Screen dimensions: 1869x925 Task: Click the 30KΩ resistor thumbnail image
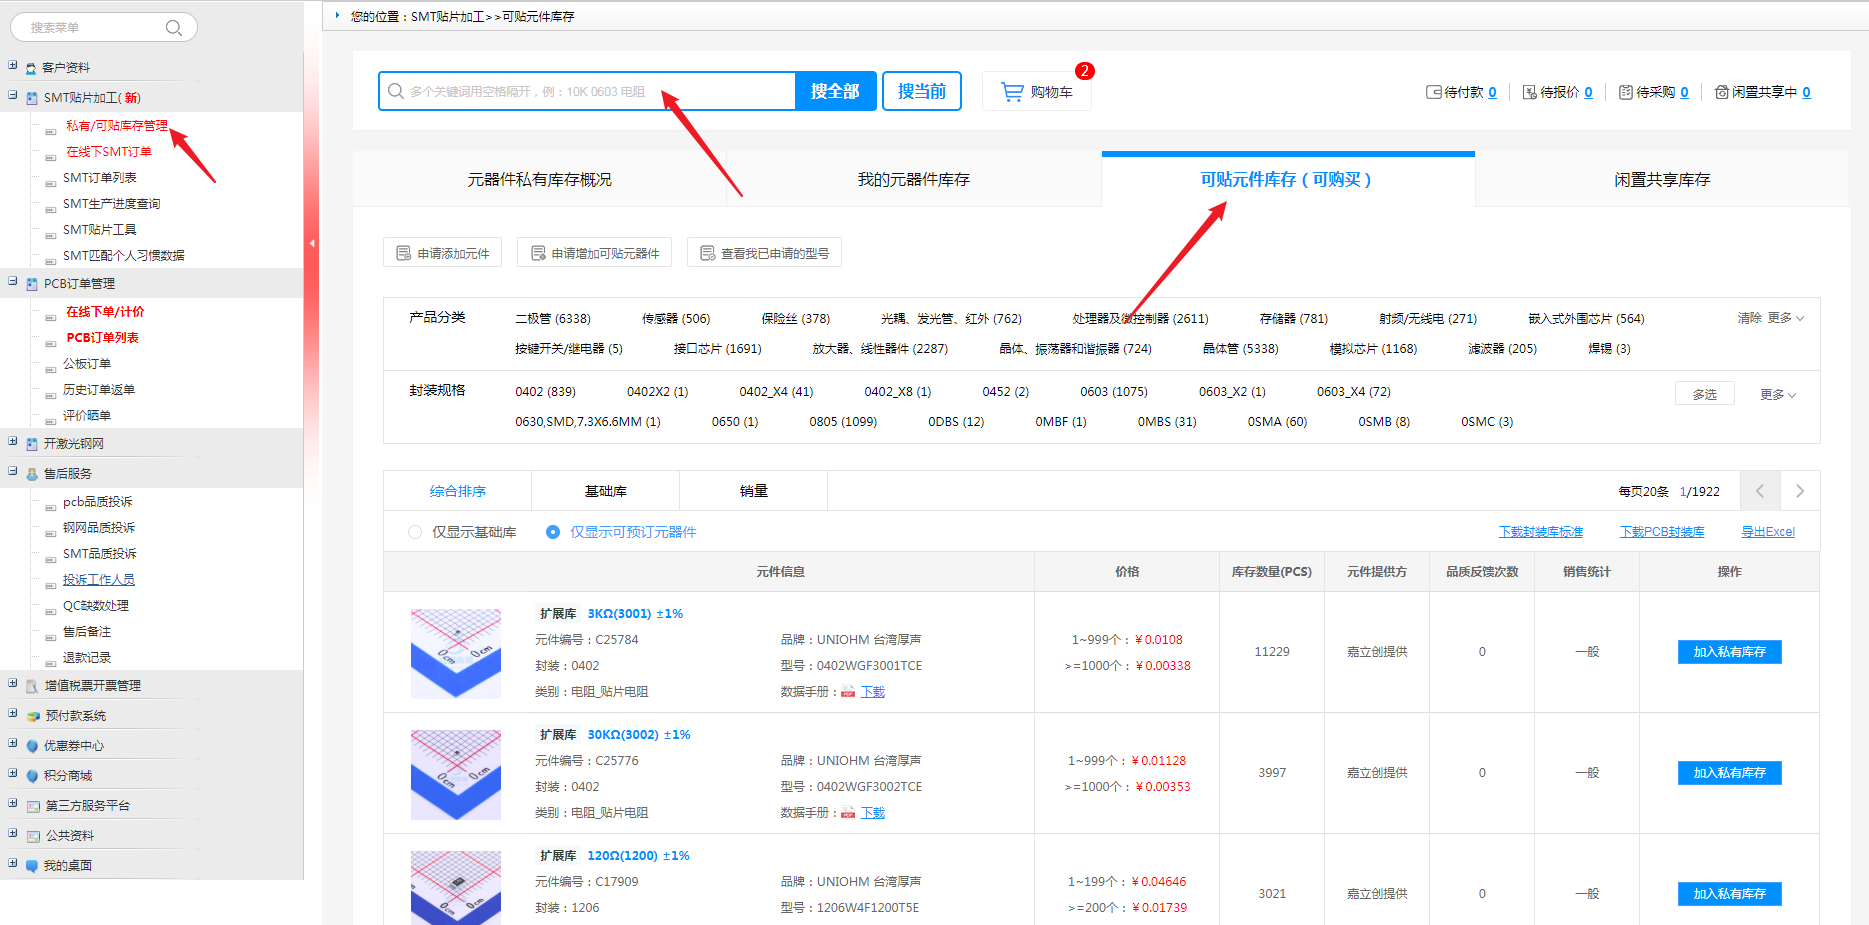coord(456,774)
